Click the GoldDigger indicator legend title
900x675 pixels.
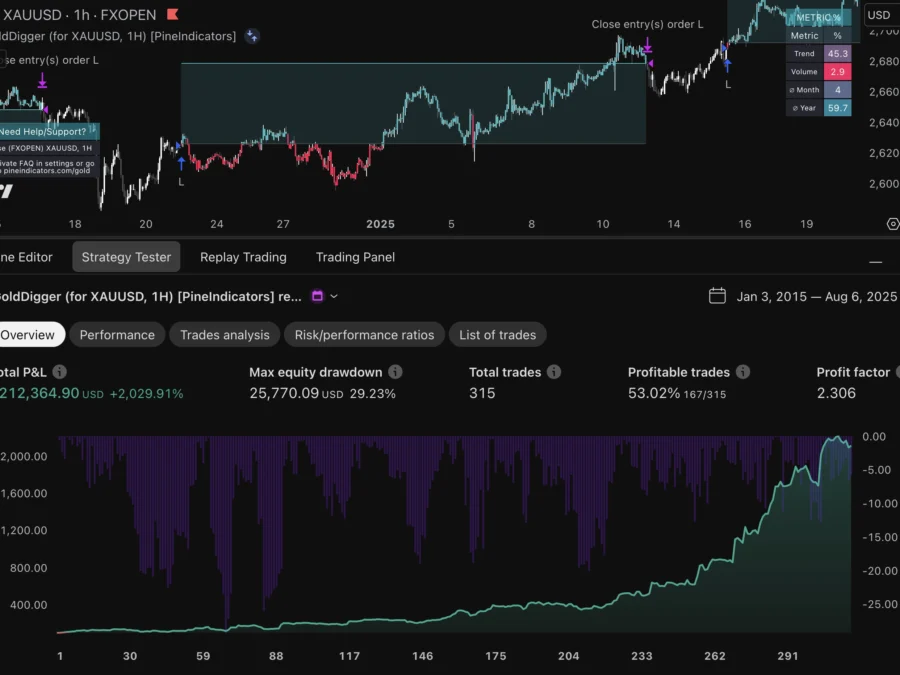(118, 36)
